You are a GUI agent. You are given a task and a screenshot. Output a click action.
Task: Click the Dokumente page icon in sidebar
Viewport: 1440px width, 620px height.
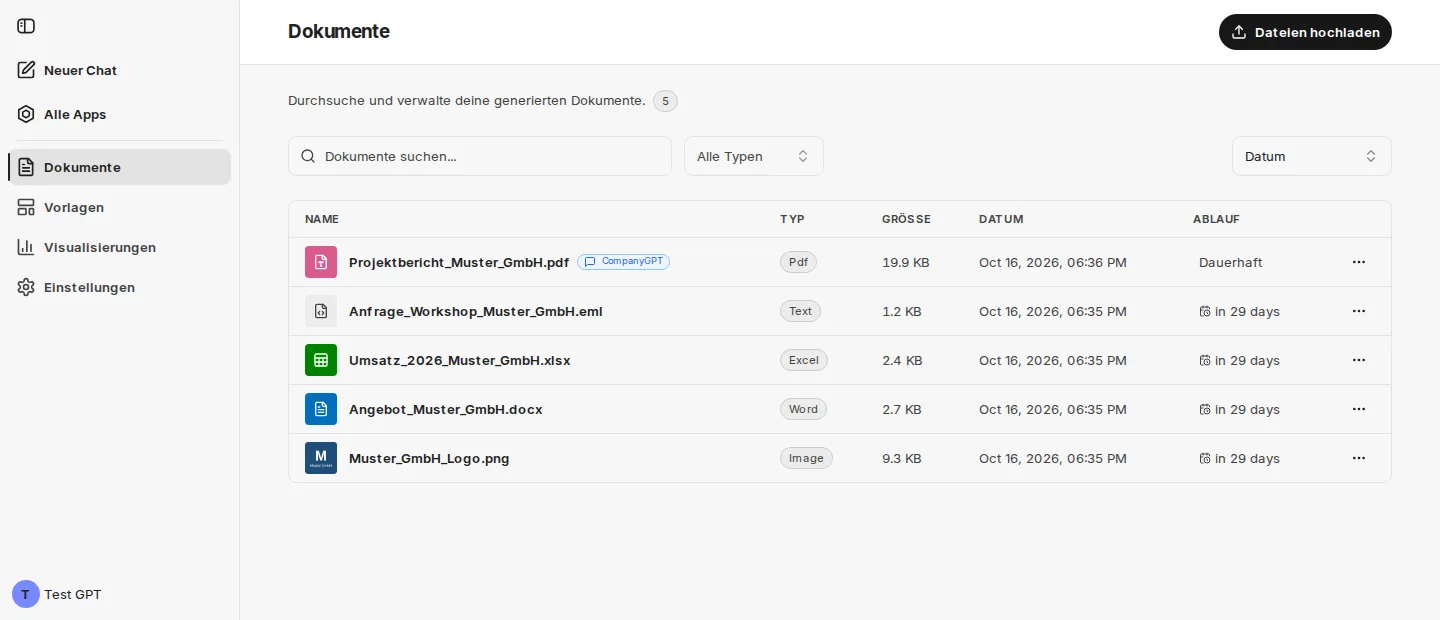26,167
